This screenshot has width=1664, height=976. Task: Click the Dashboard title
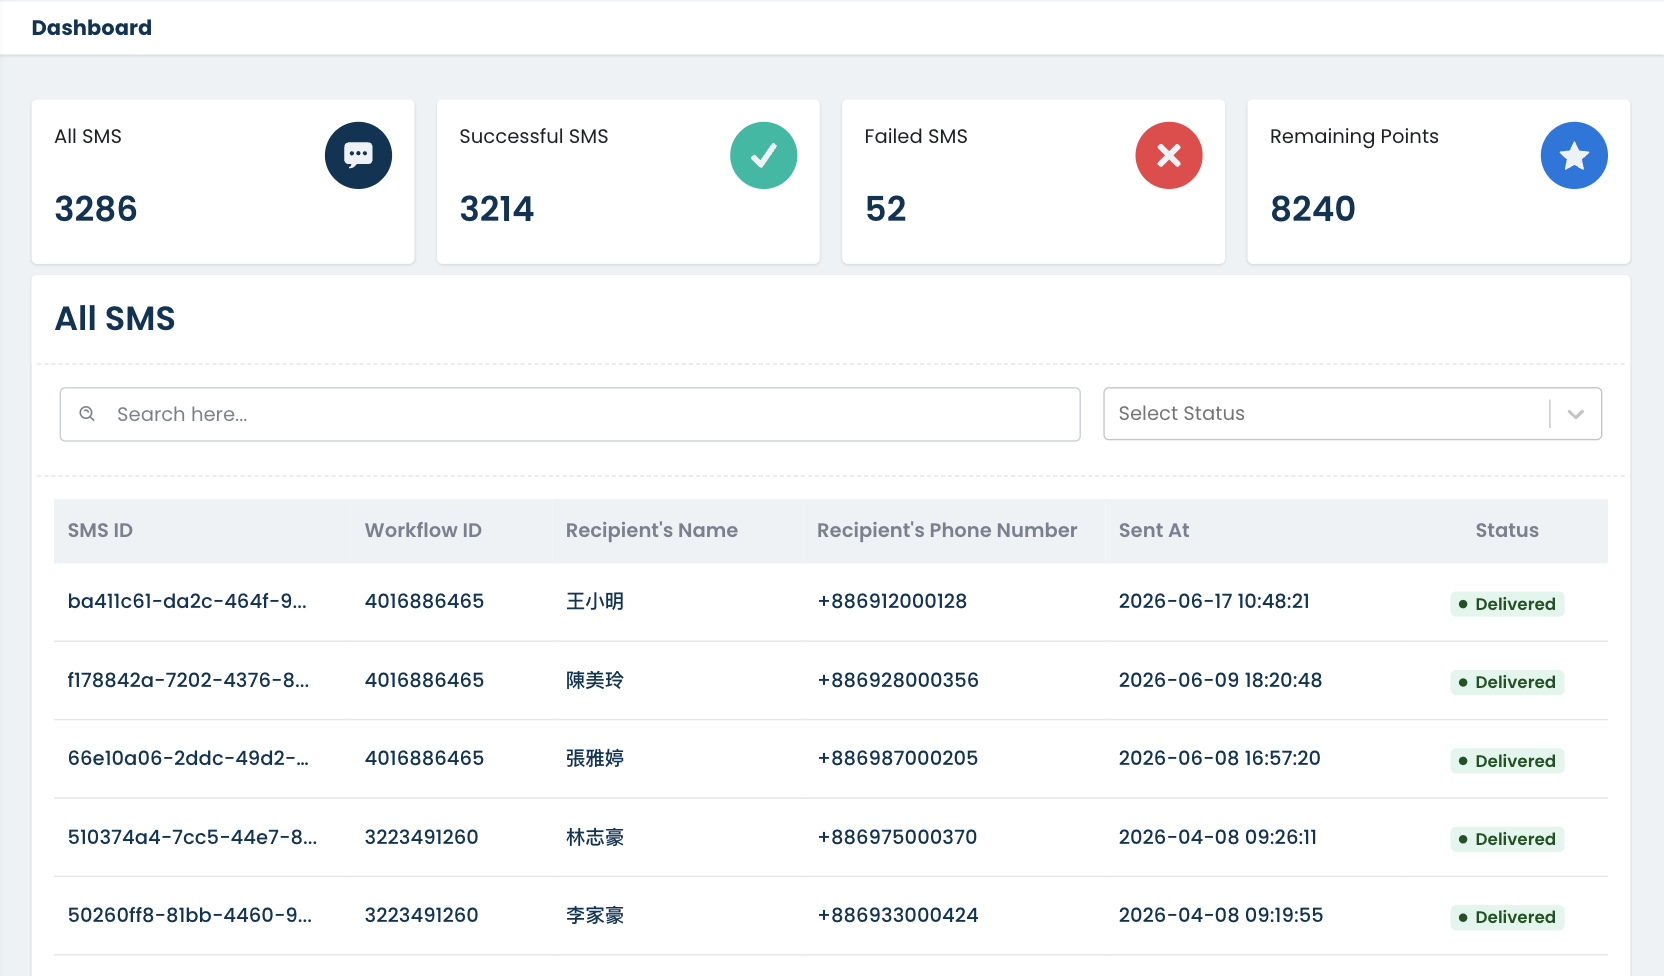tap(92, 28)
